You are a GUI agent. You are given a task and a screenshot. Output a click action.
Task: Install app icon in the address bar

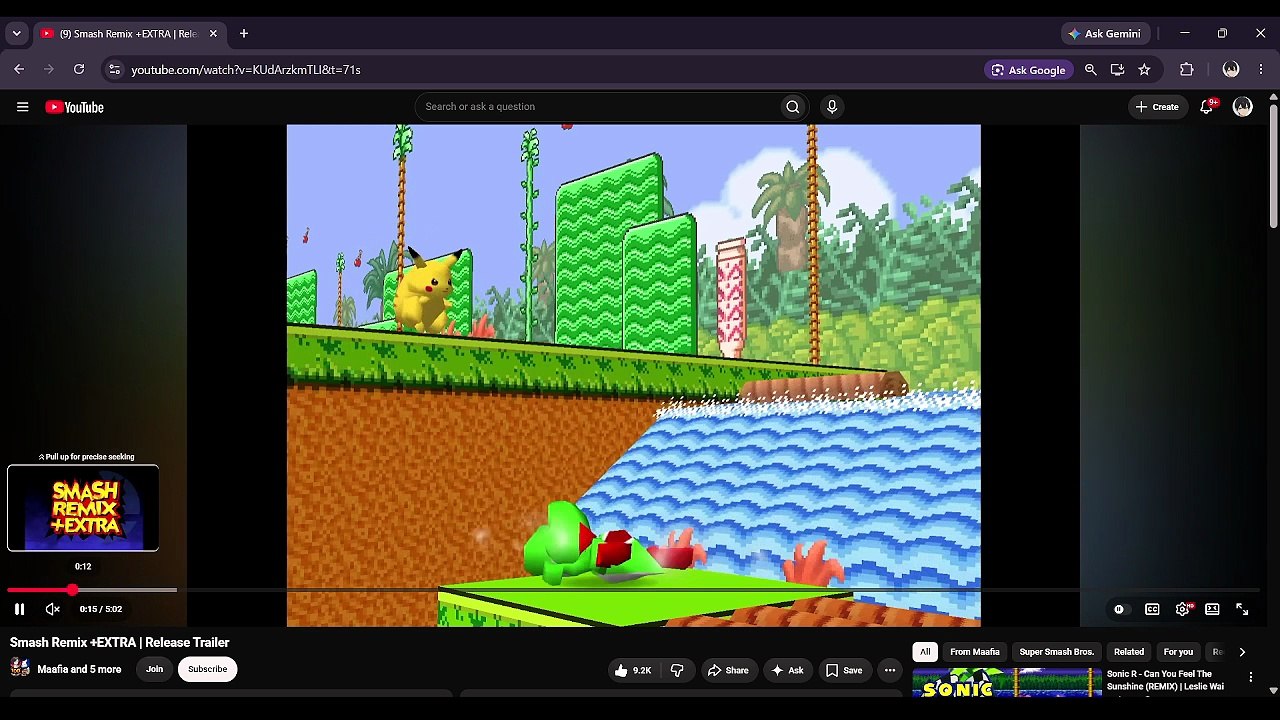(1117, 70)
